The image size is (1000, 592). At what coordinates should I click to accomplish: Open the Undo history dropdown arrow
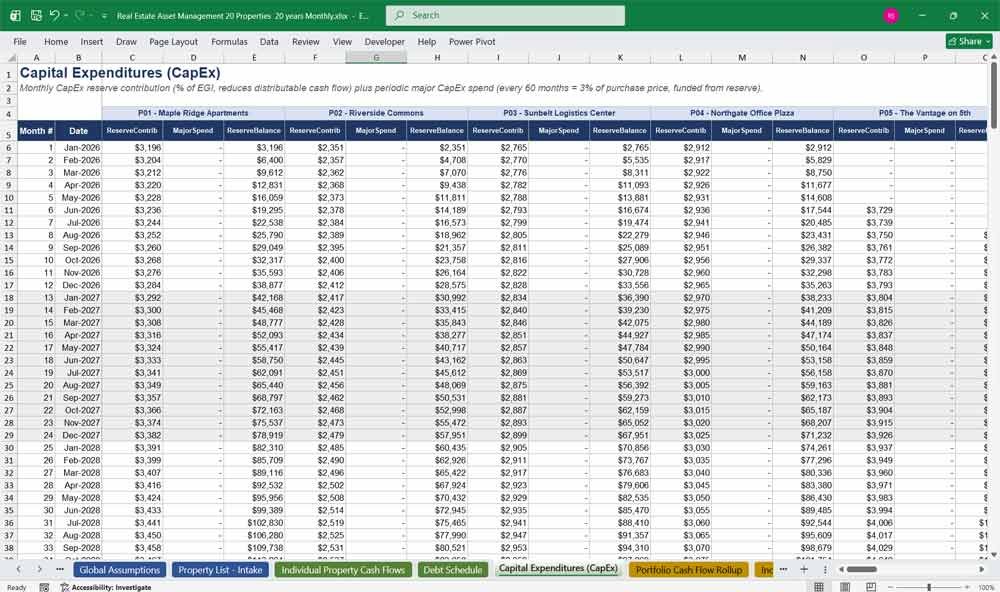point(66,15)
